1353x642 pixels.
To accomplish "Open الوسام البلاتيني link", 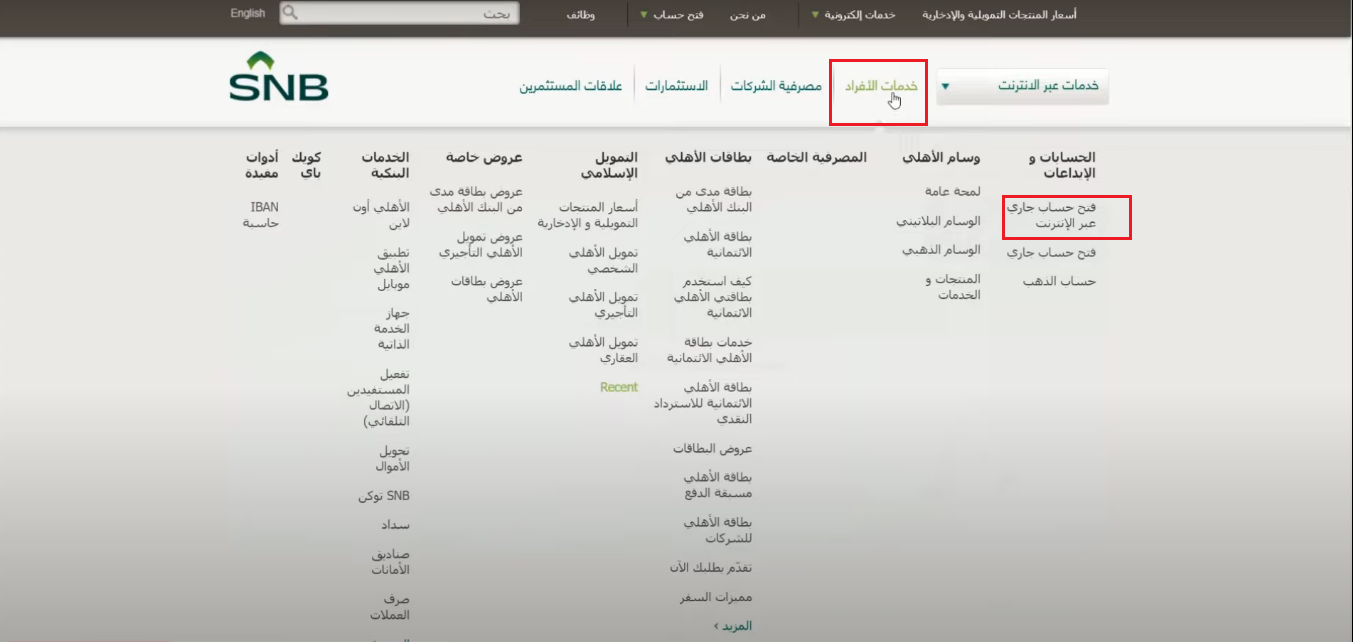I will coord(938,220).
